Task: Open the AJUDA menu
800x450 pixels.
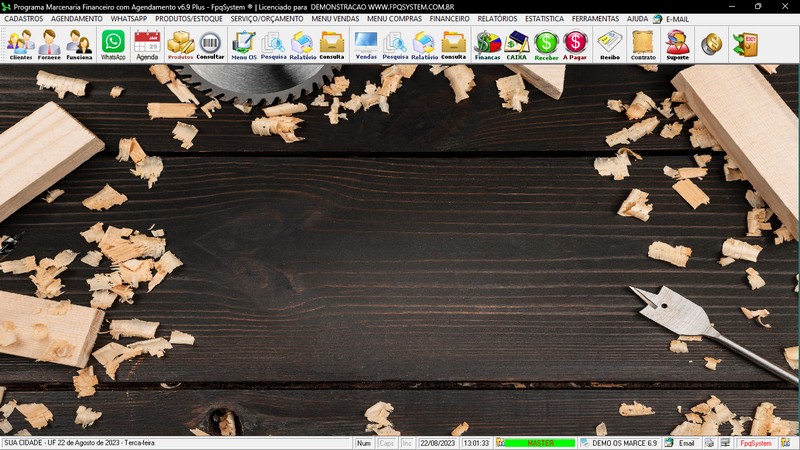Action: coord(637,19)
